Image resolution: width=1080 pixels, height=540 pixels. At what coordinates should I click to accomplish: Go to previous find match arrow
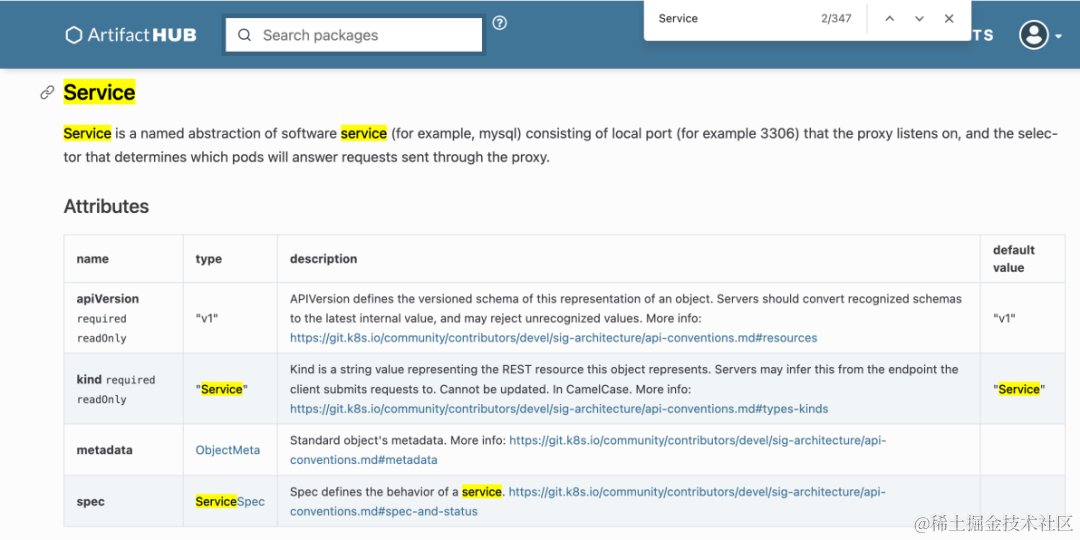[889, 19]
